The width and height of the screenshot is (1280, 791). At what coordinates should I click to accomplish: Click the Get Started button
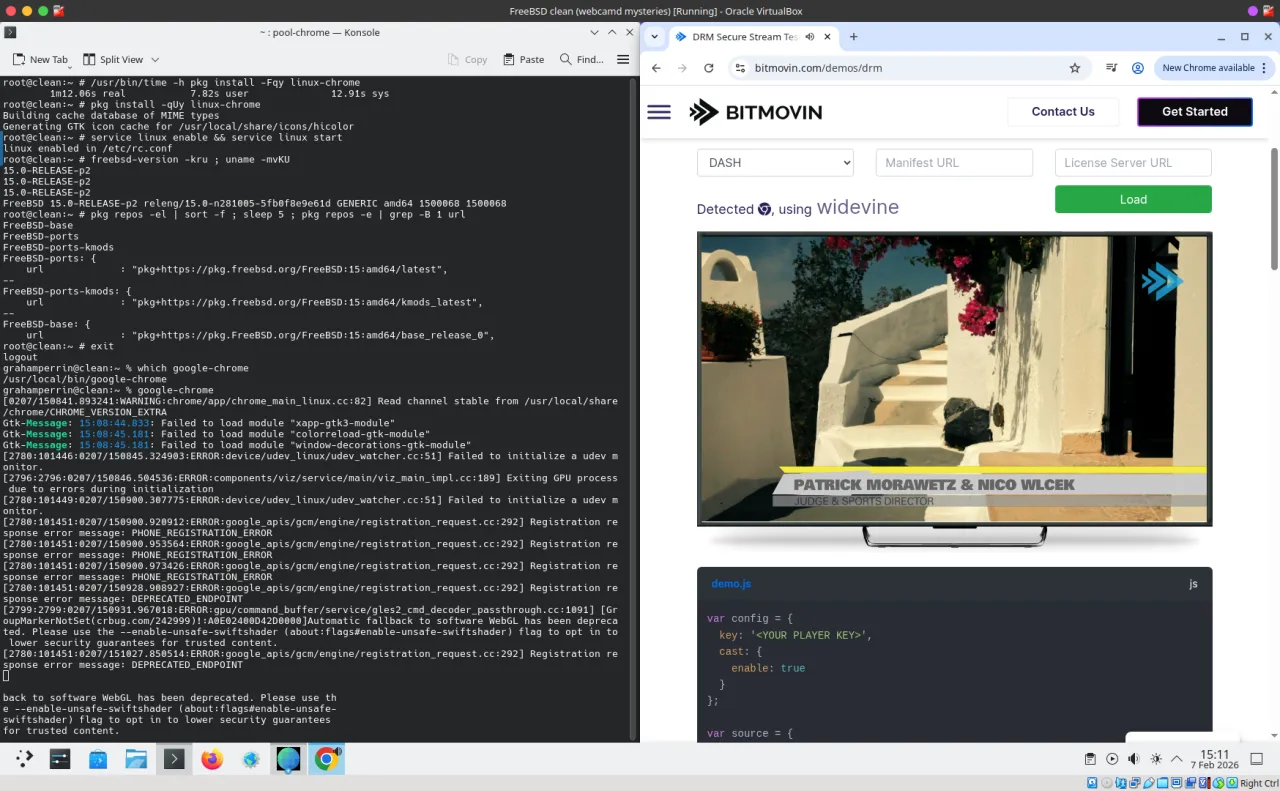pos(1194,112)
